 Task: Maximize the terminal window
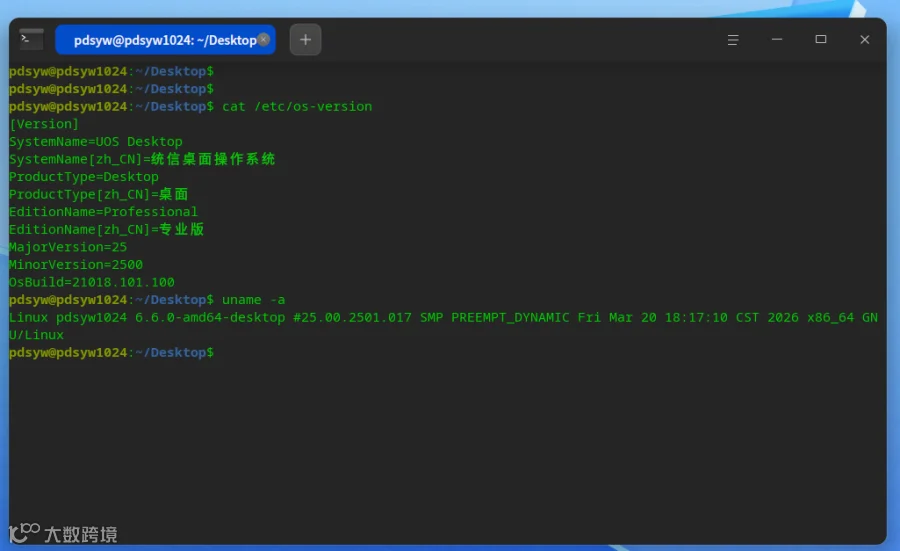(x=821, y=39)
